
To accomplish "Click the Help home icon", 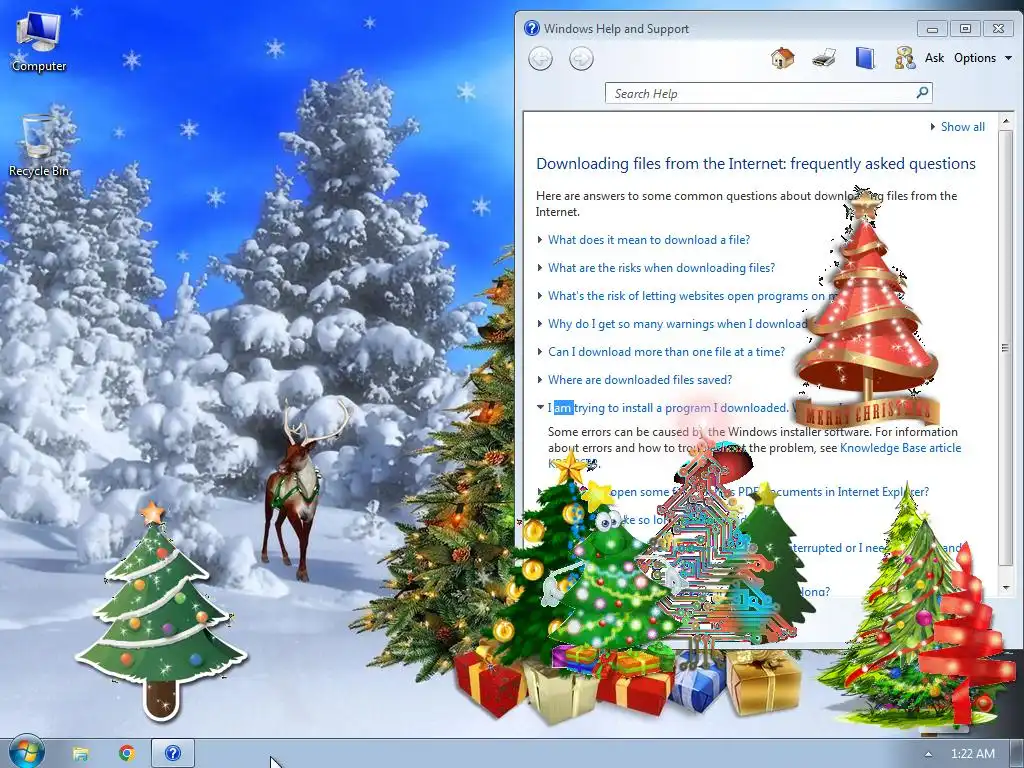I will click(782, 58).
